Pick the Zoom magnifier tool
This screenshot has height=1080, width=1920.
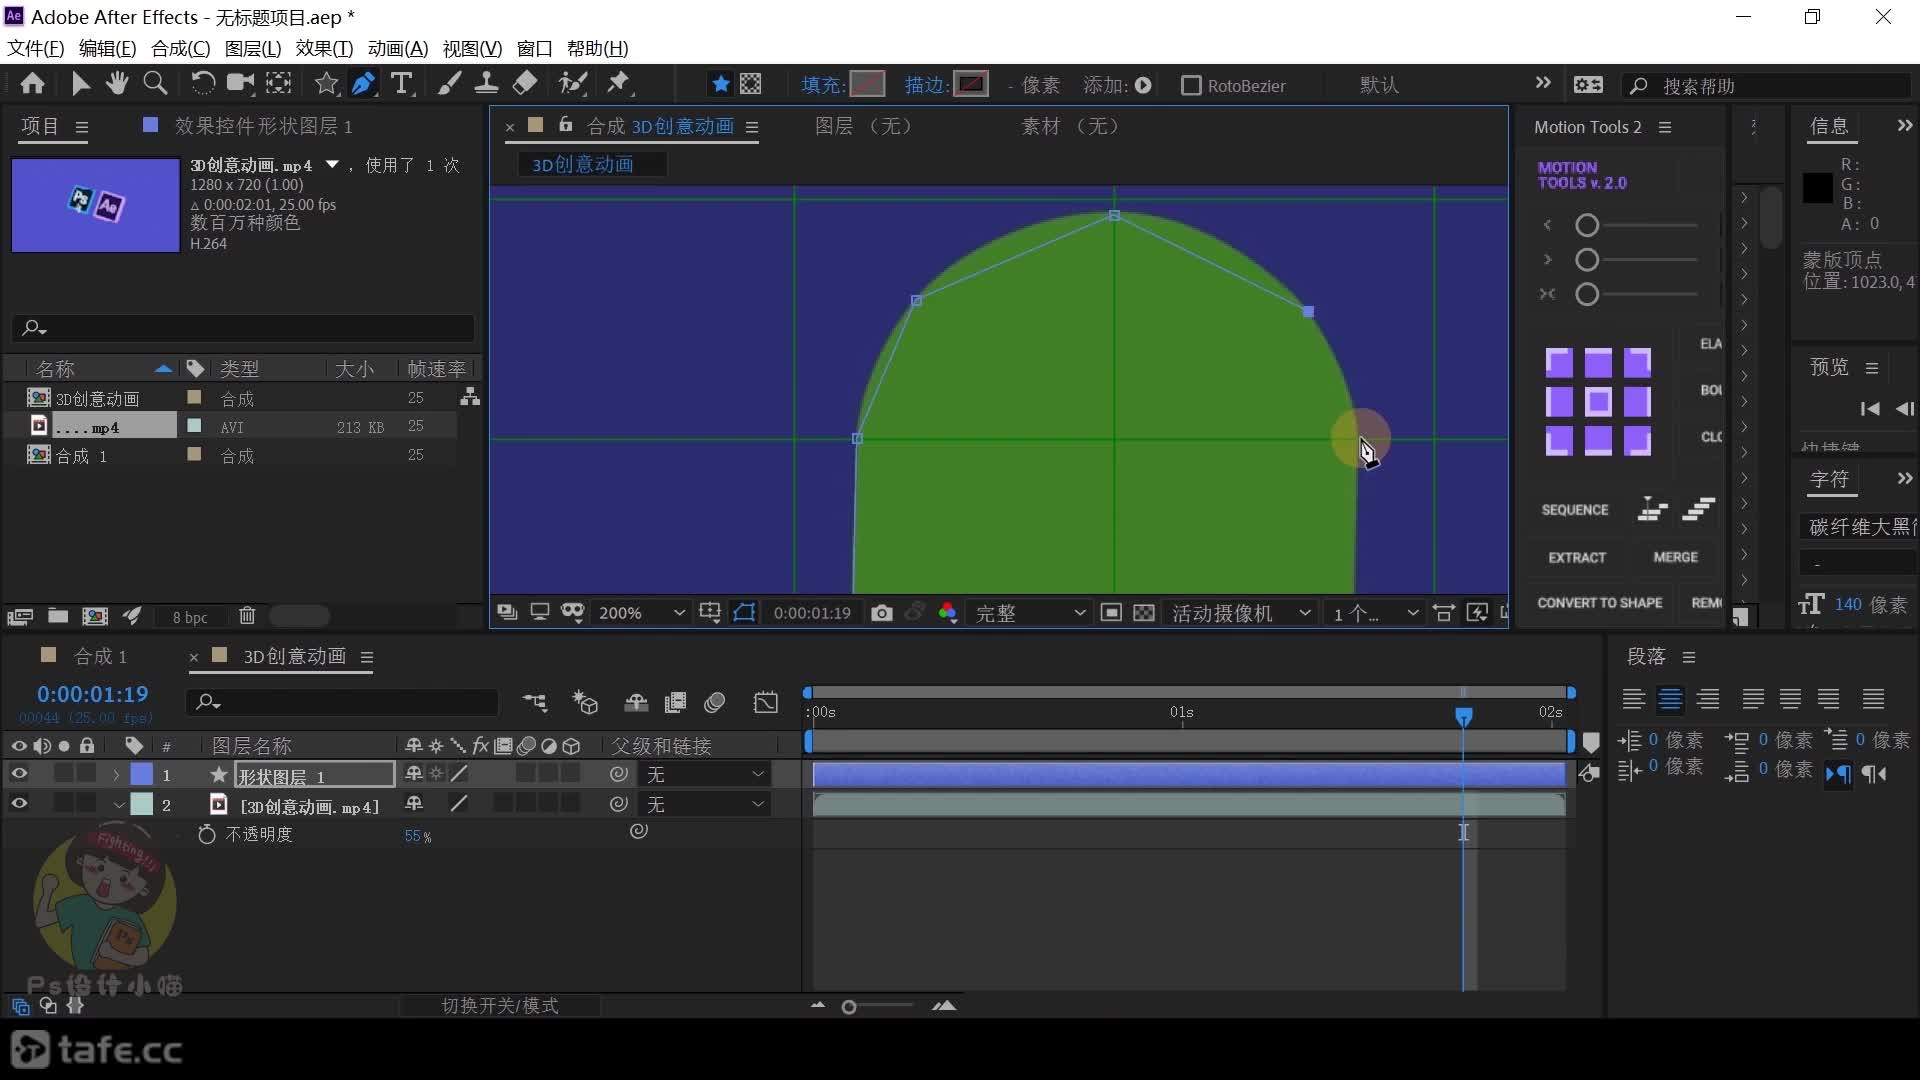tap(155, 84)
